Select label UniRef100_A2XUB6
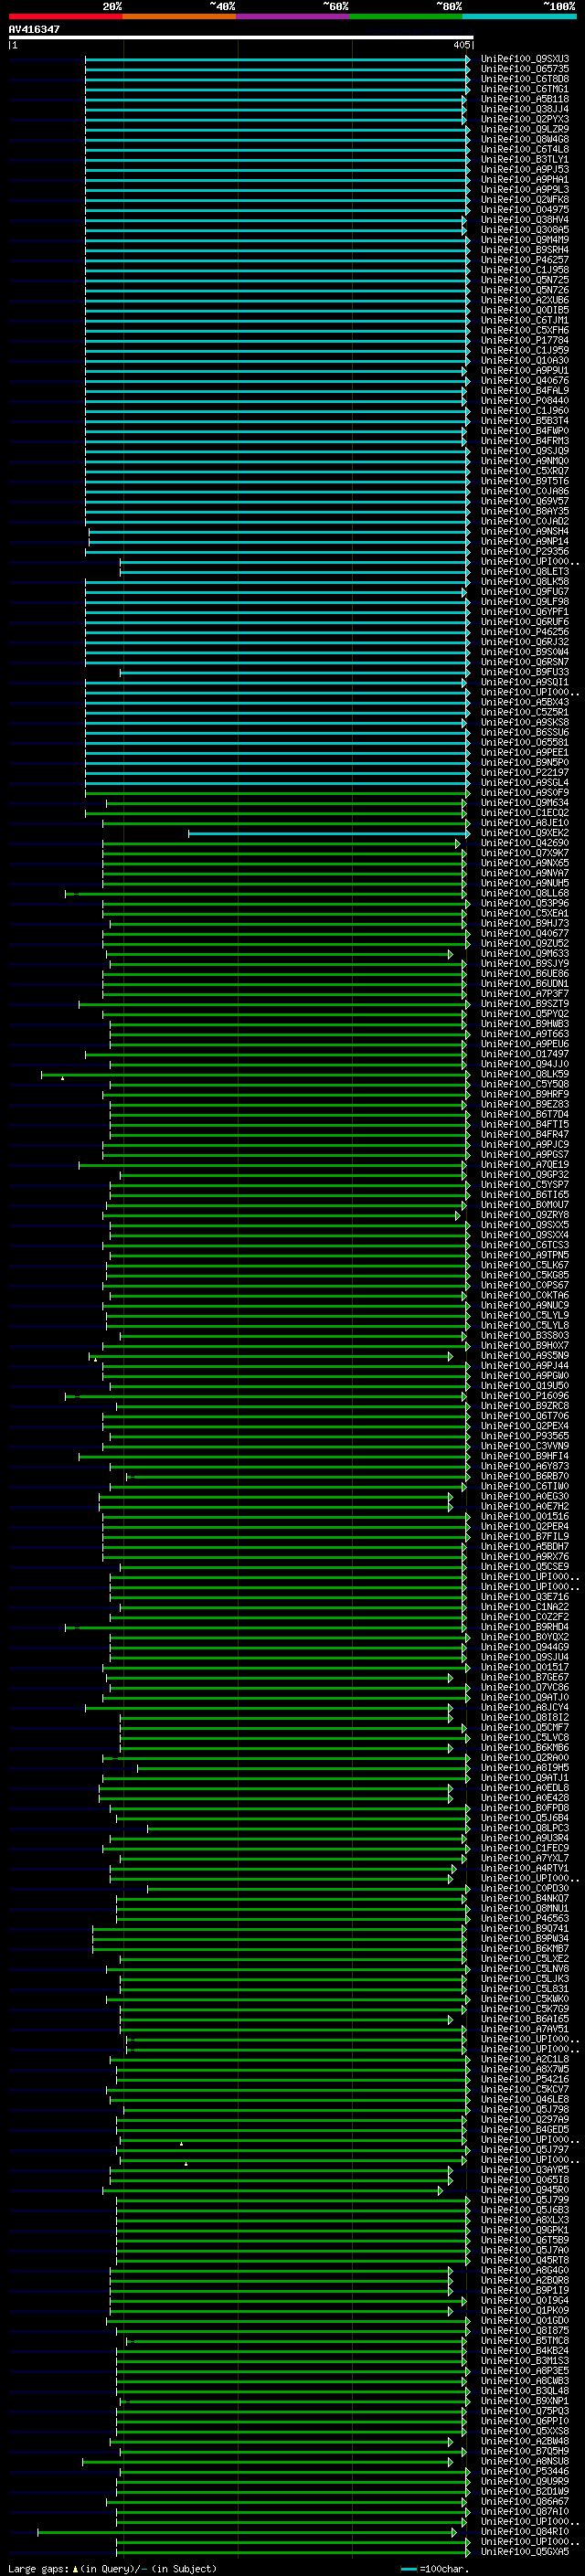Image resolution: width=585 pixels, height=2576 pixels. click(525, 300)
